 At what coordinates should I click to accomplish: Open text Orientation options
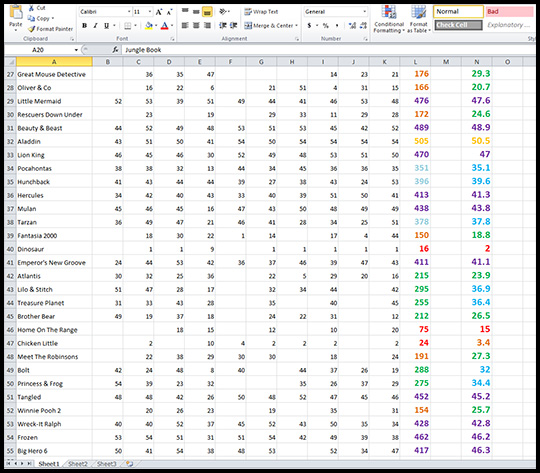(224, 11)
